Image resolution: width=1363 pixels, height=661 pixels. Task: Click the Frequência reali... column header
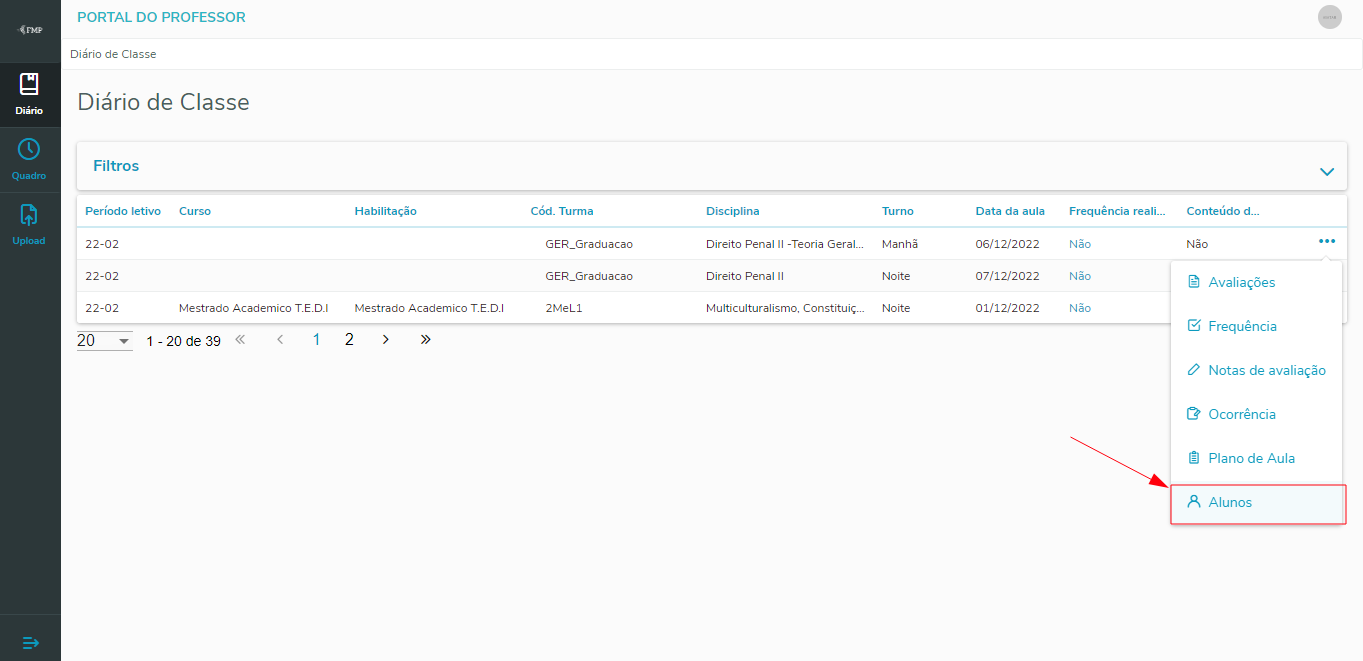click(x=1118, y=211)
